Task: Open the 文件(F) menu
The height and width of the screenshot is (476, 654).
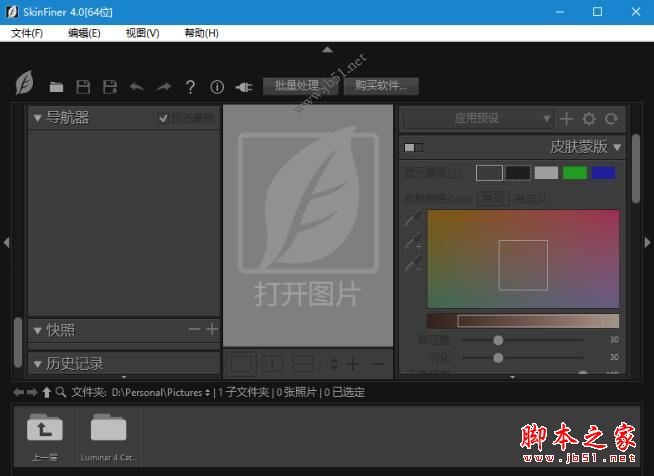Action: coord(27,33)
